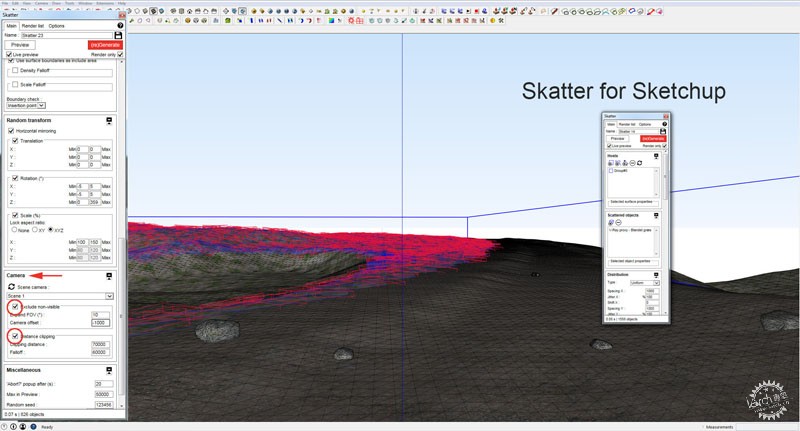The image size is (800, 431).
Task: Switch to Main tab in large panel
Action: point(11,26)
